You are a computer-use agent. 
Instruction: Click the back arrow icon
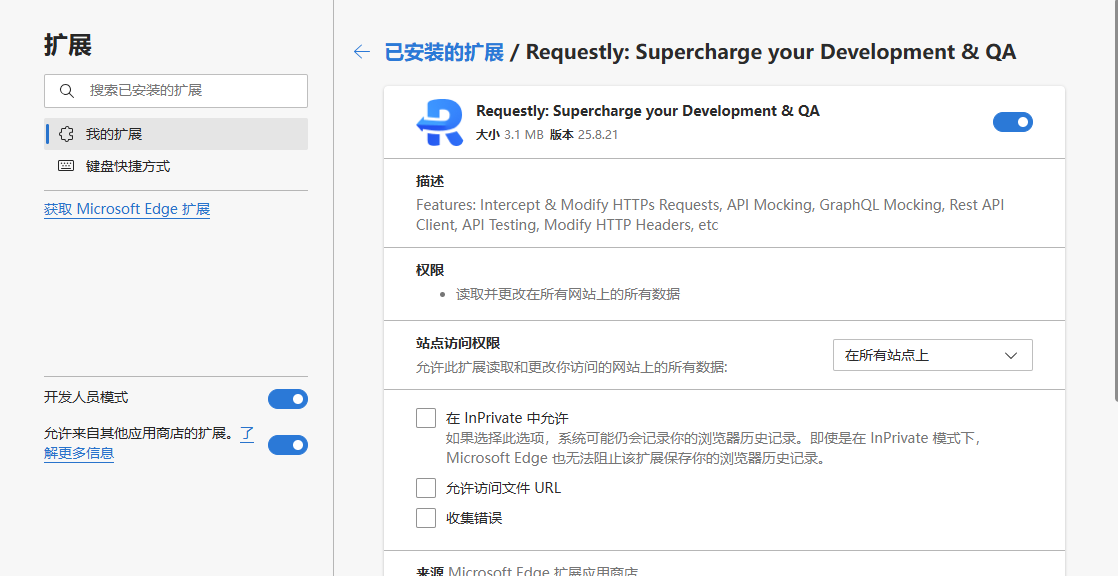[x=362, y=52]
